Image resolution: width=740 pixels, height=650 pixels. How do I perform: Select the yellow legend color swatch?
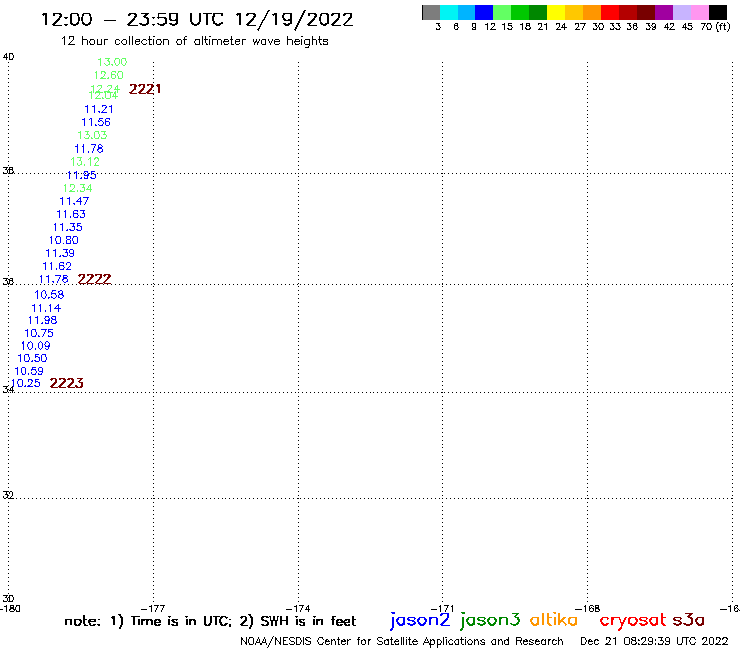(556, 12)
